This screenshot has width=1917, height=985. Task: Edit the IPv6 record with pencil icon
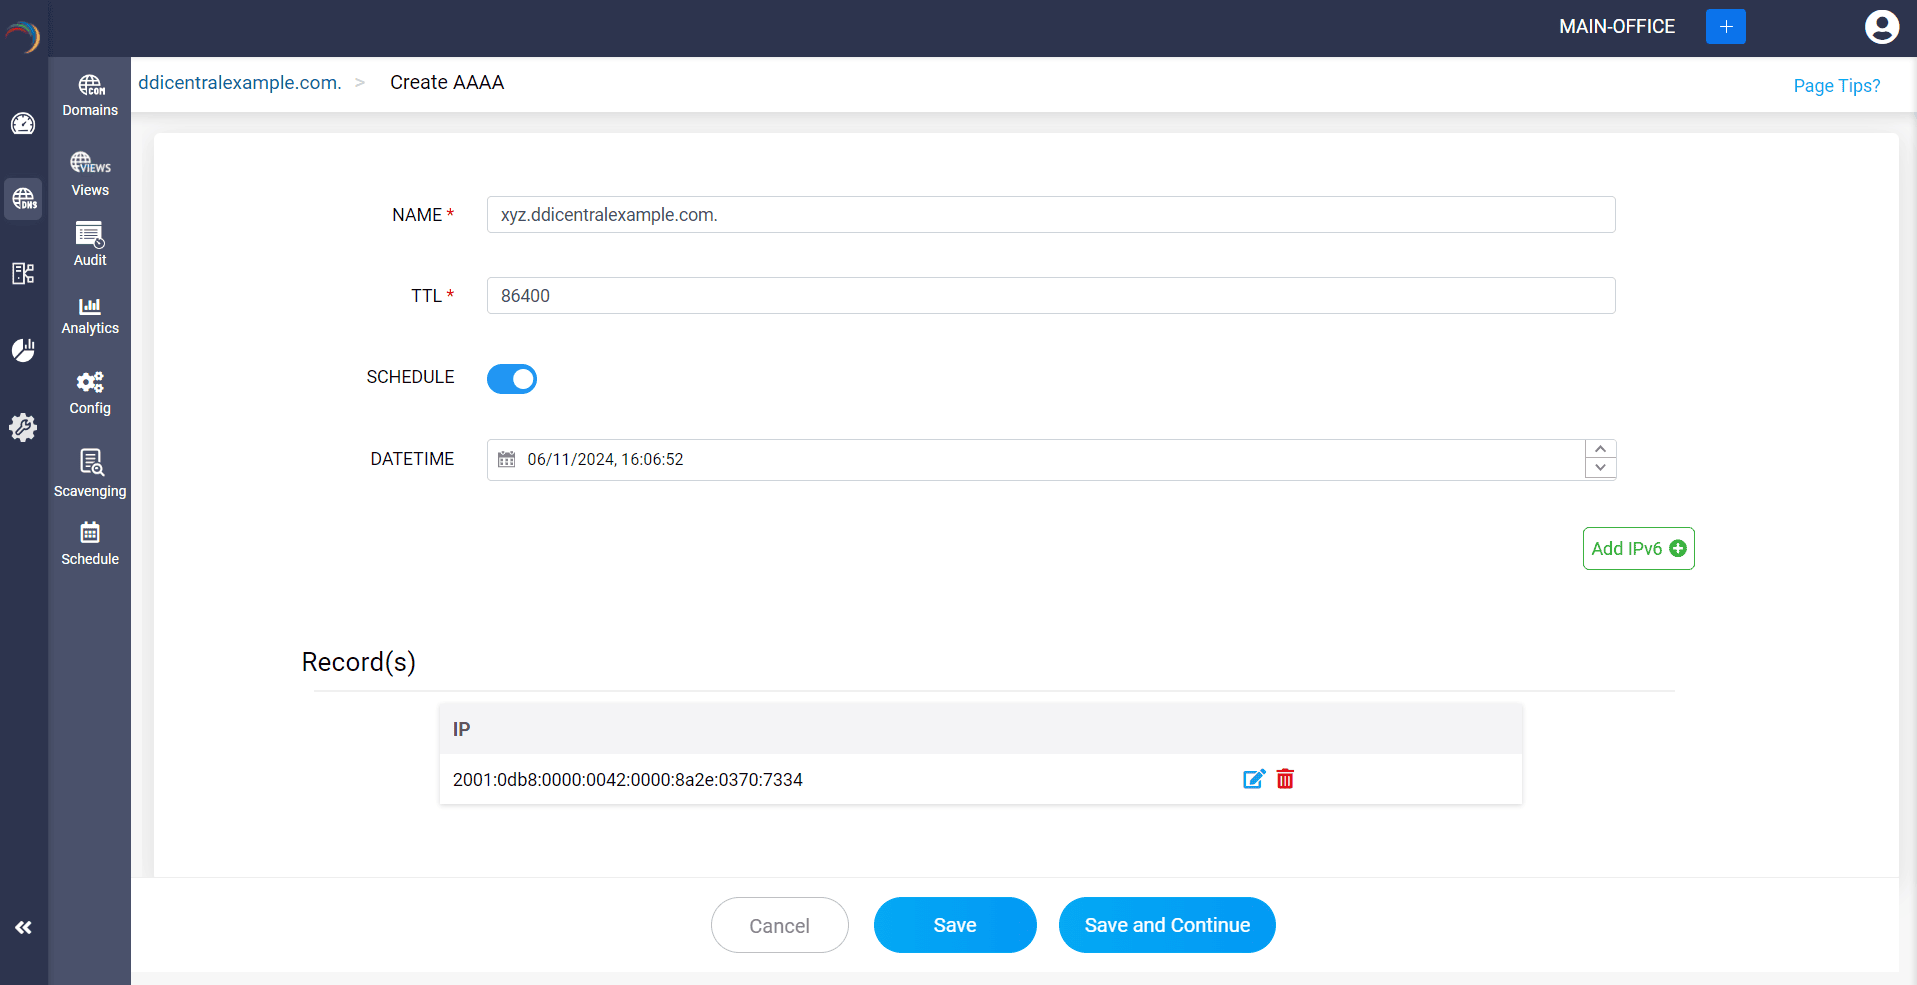tap(1254, 780)
